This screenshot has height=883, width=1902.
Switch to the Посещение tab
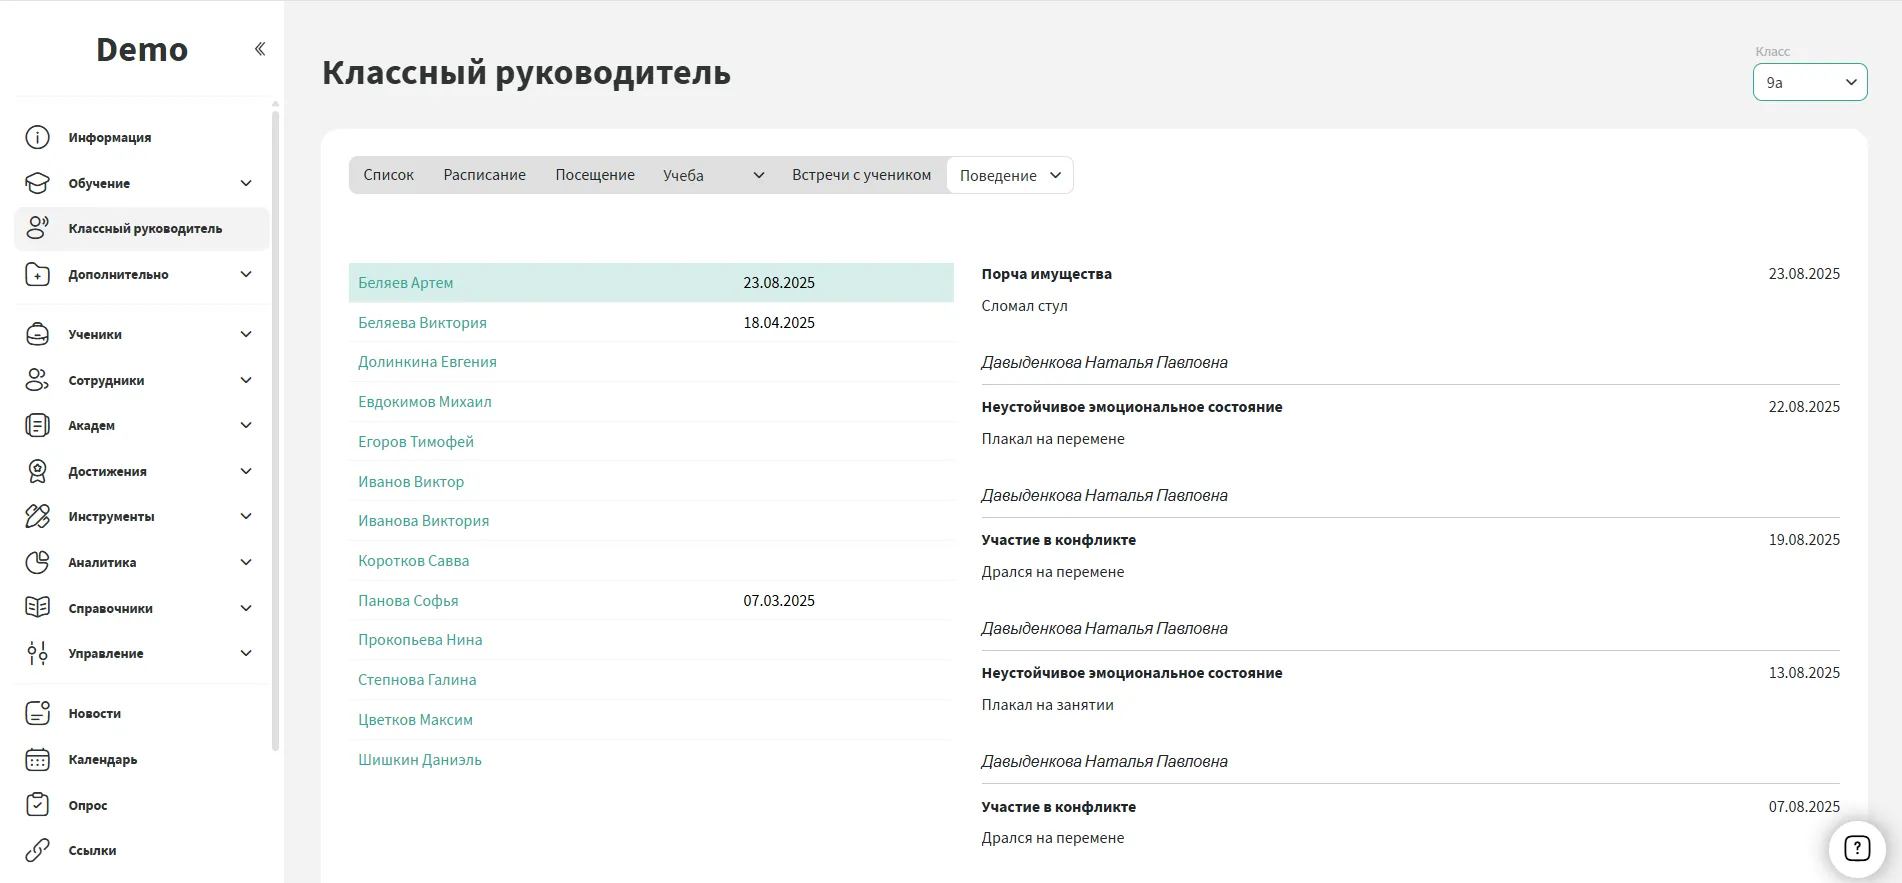pos(594,175)
